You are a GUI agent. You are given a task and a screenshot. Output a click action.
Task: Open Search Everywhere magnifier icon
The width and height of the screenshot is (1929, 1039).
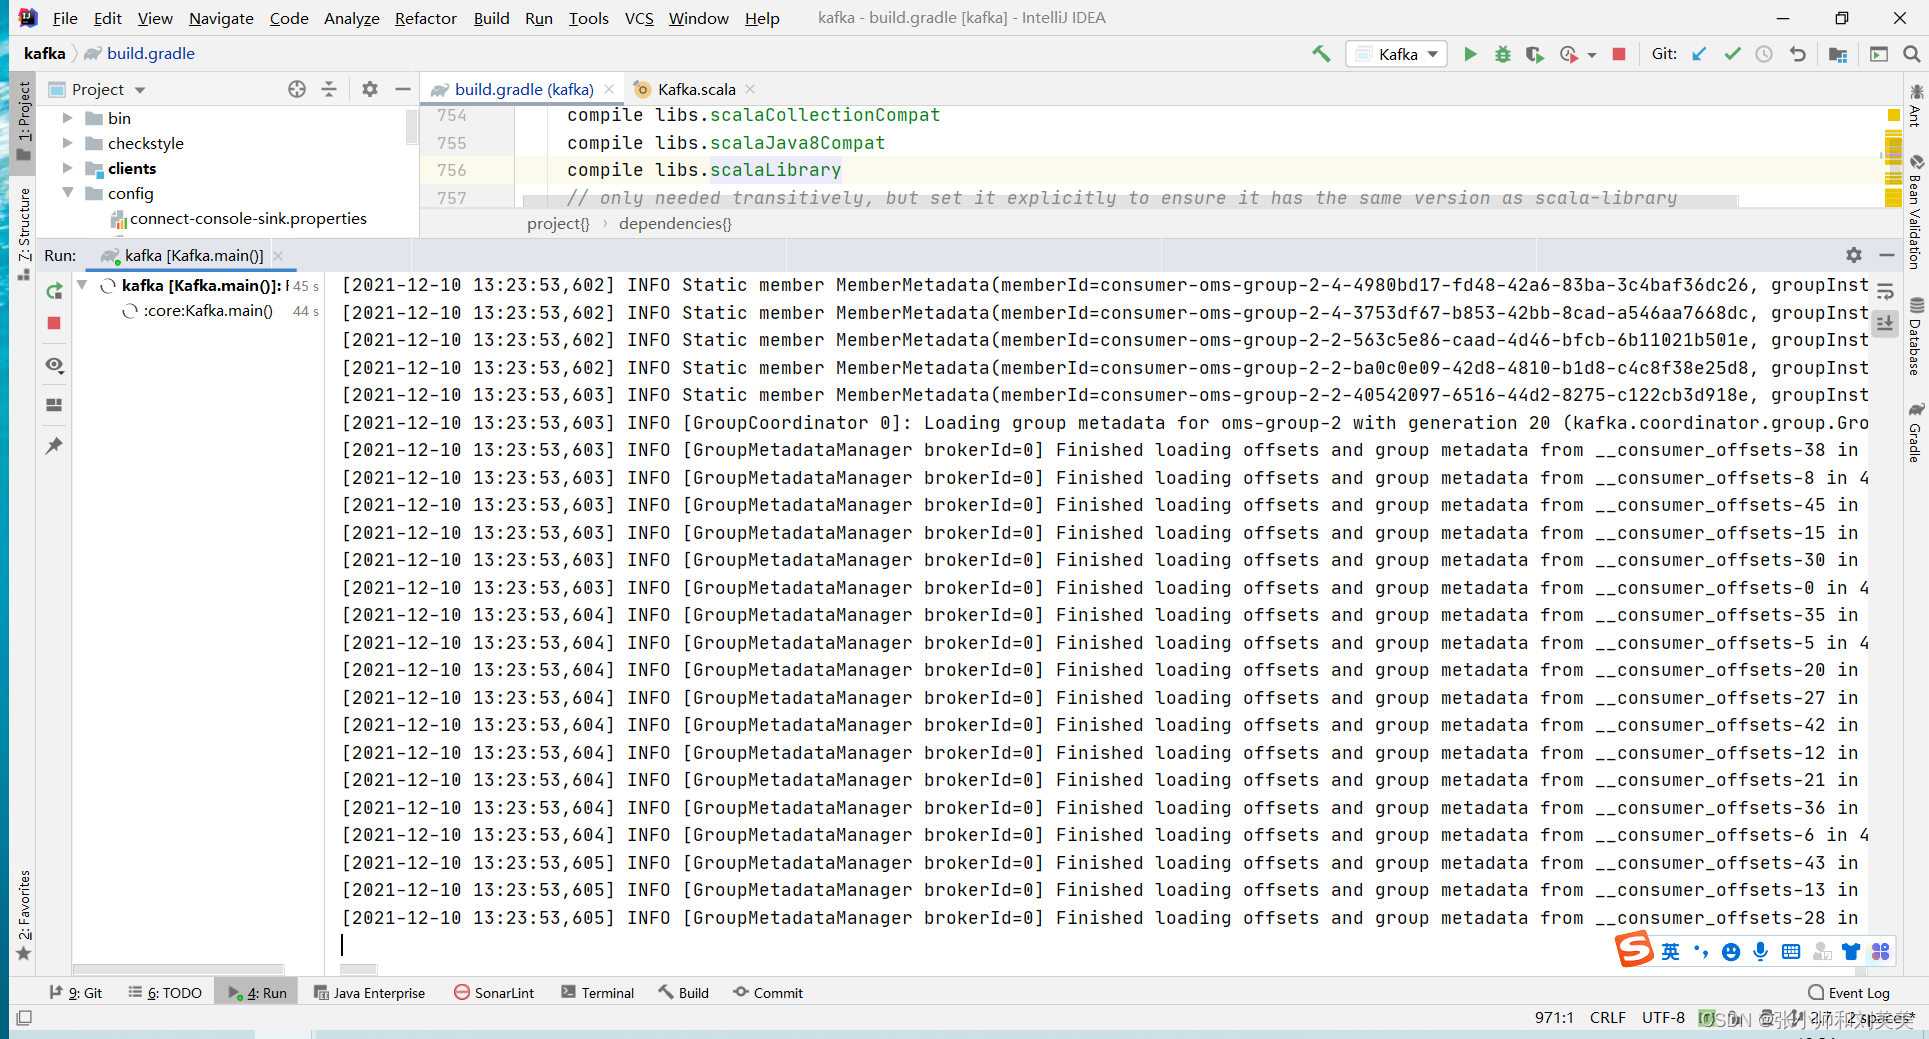tap(1911, 54)
